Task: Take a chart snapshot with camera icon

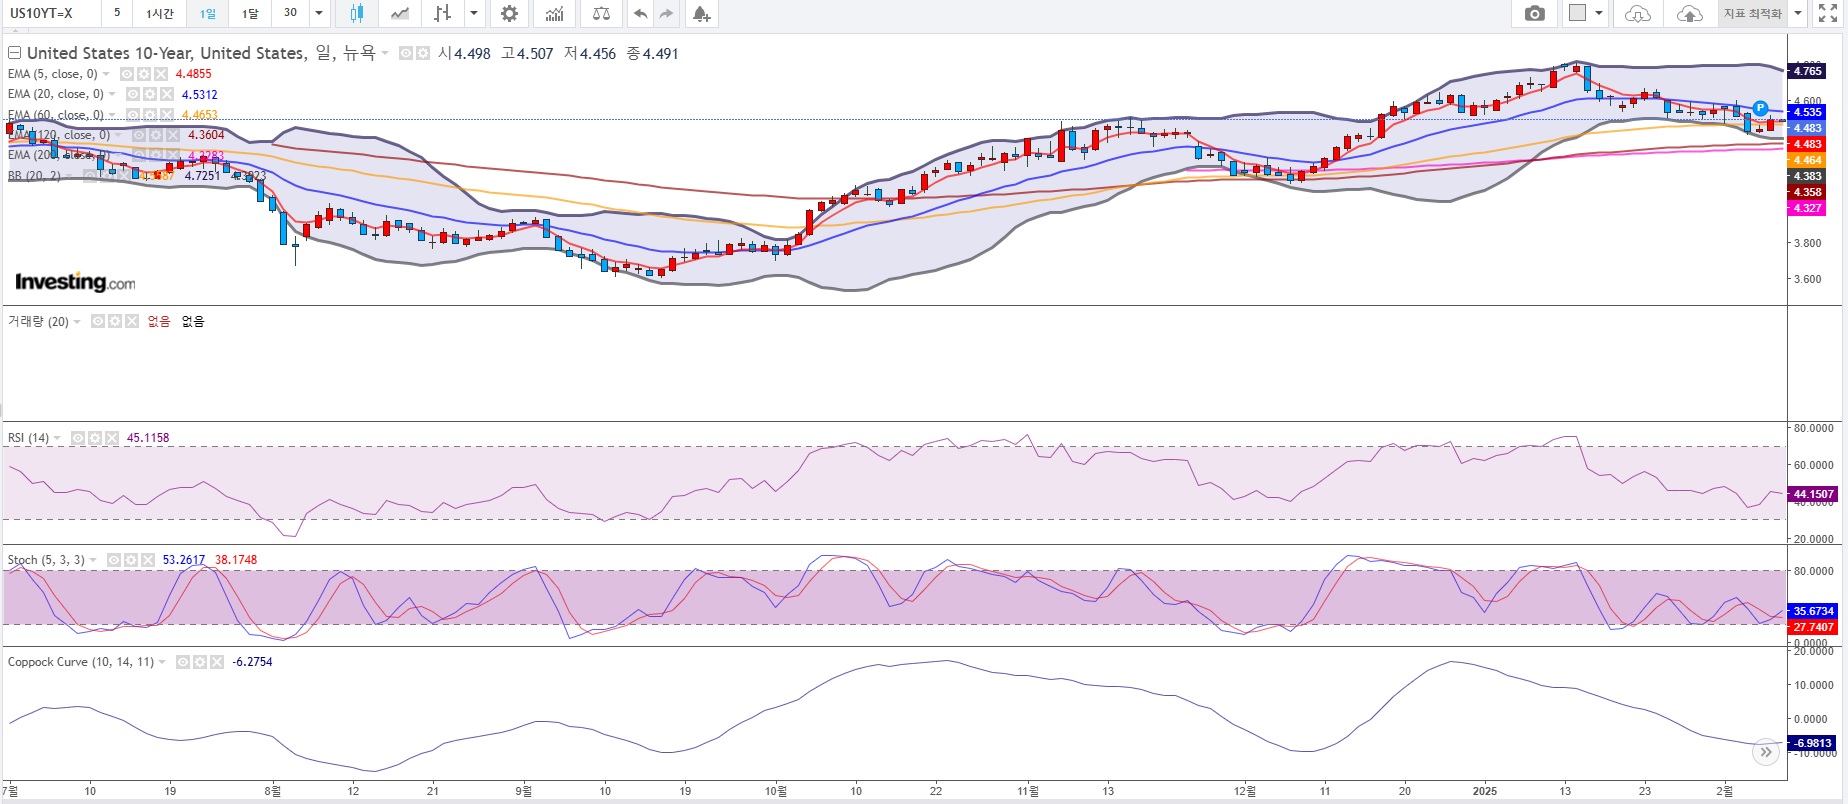Action: [1535, 13]
